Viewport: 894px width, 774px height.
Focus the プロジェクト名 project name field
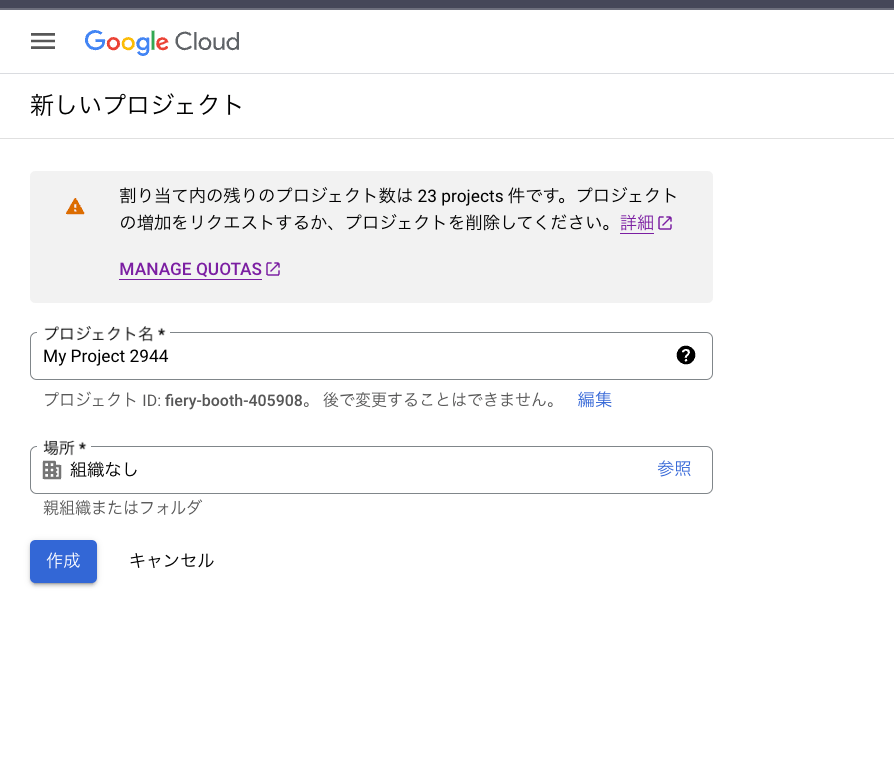(371, 356)
